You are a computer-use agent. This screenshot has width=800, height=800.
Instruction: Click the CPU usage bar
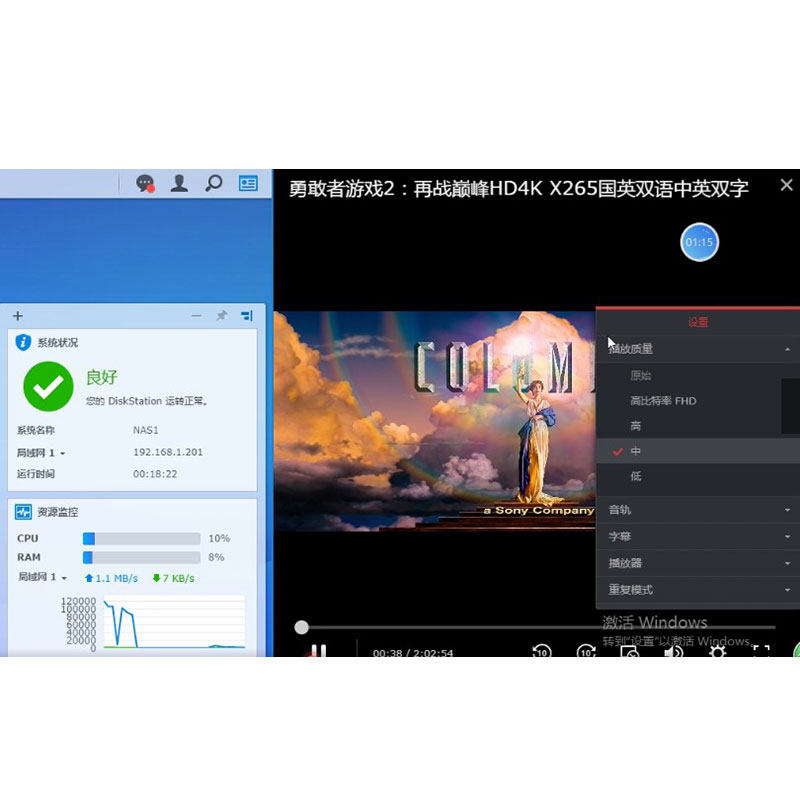(141, 538)
